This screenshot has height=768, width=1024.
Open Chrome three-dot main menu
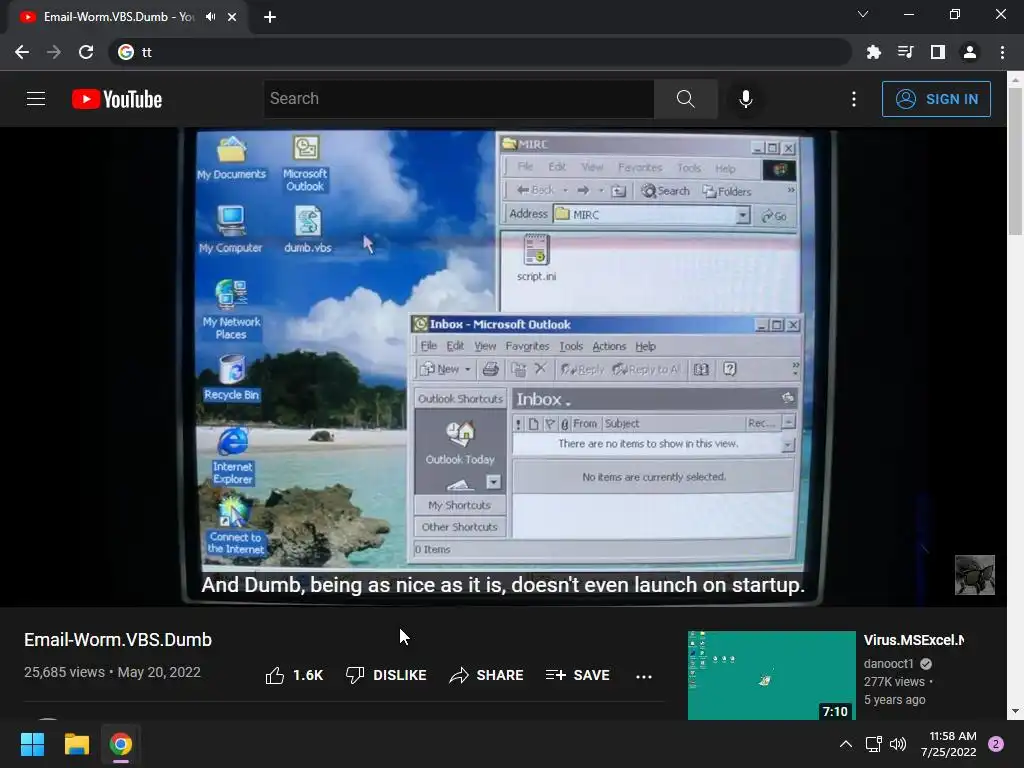(1002, 52)
